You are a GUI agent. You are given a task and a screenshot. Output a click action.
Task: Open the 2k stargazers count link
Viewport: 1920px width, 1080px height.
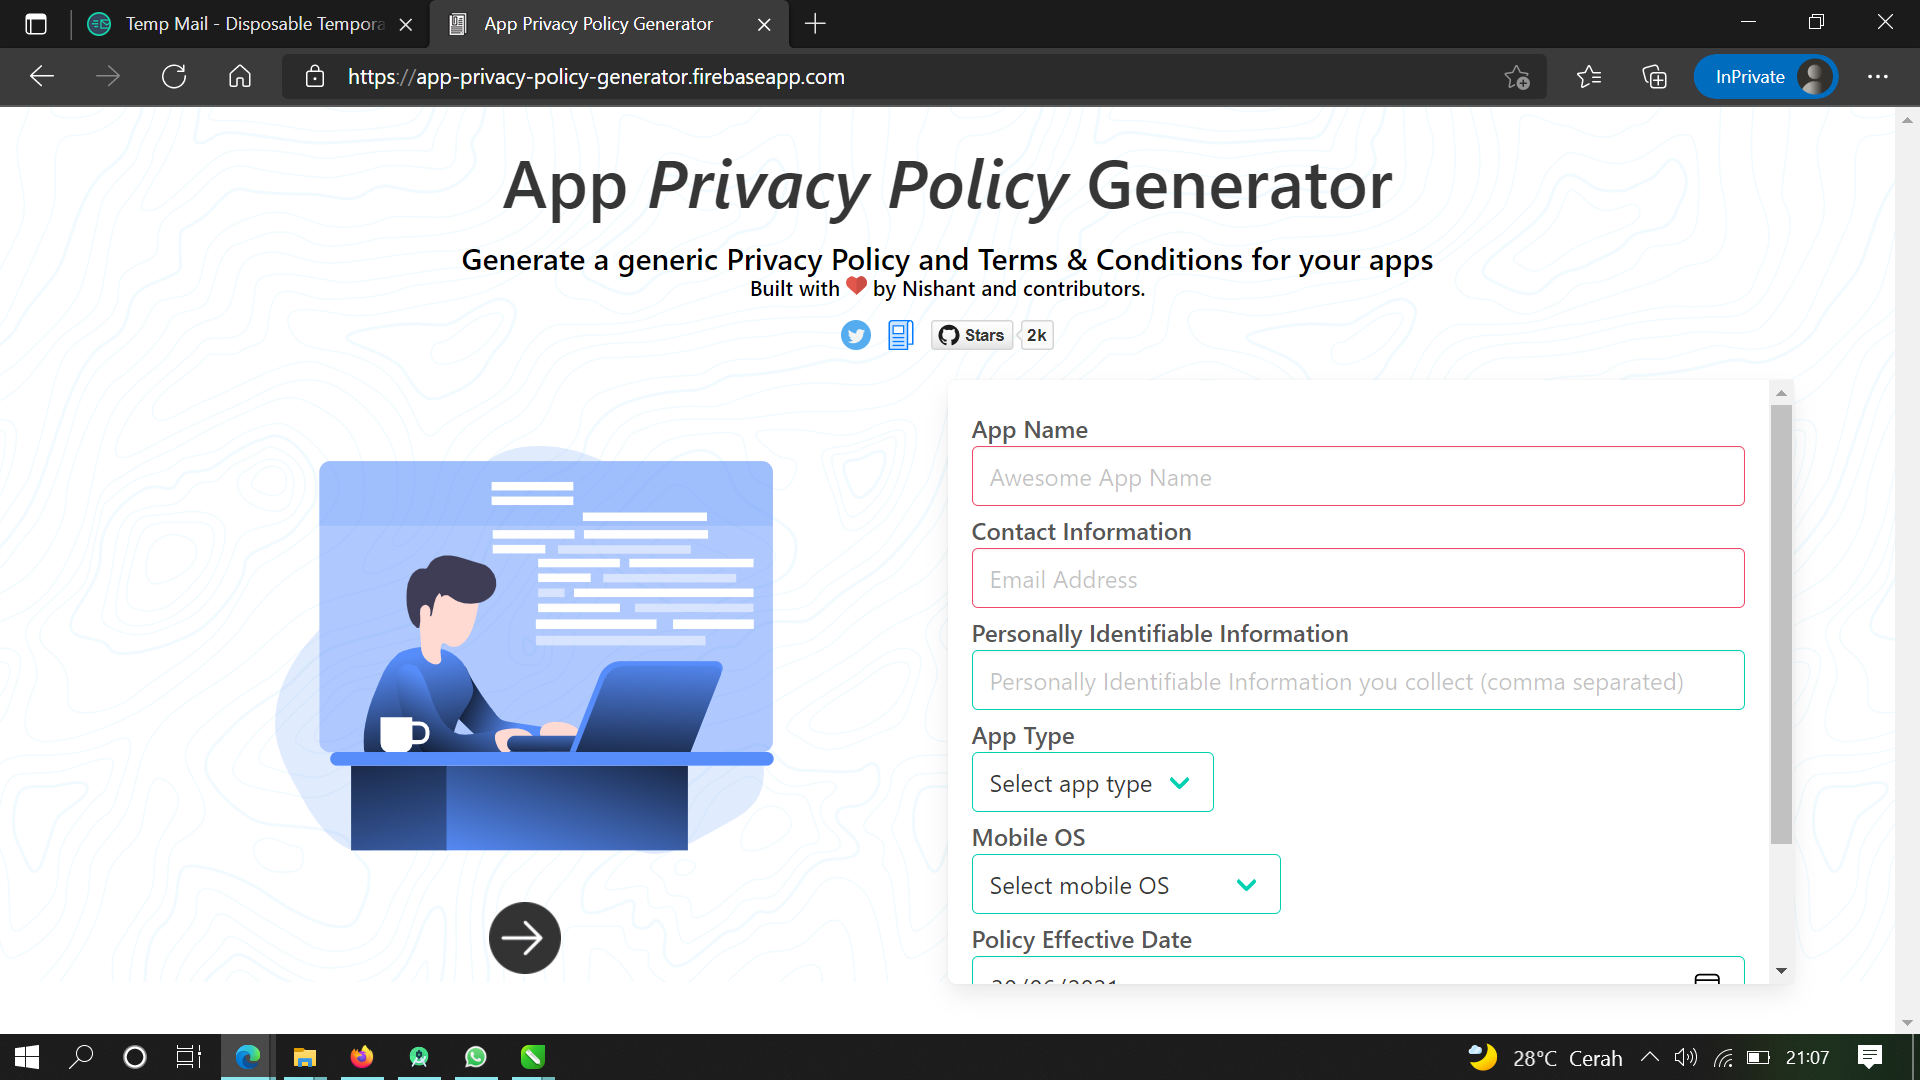click(x=1037, y=335)
